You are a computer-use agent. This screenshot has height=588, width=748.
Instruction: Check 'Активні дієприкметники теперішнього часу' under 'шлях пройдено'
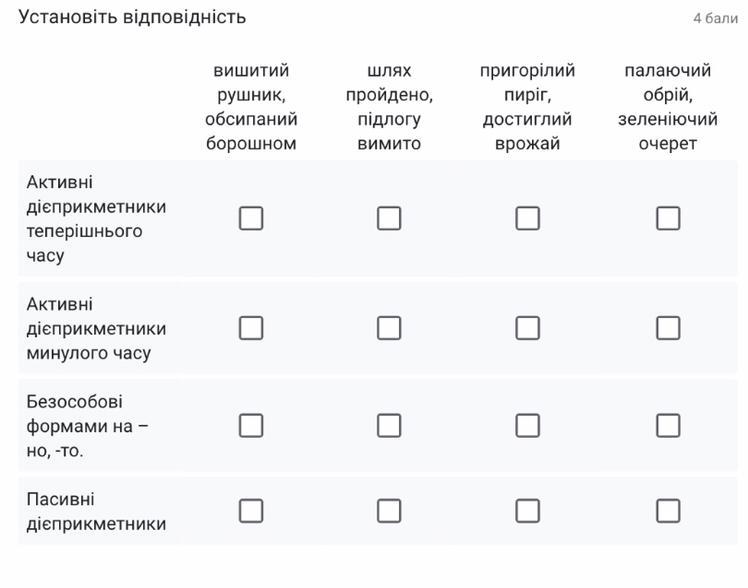click(x=389, y=218)
